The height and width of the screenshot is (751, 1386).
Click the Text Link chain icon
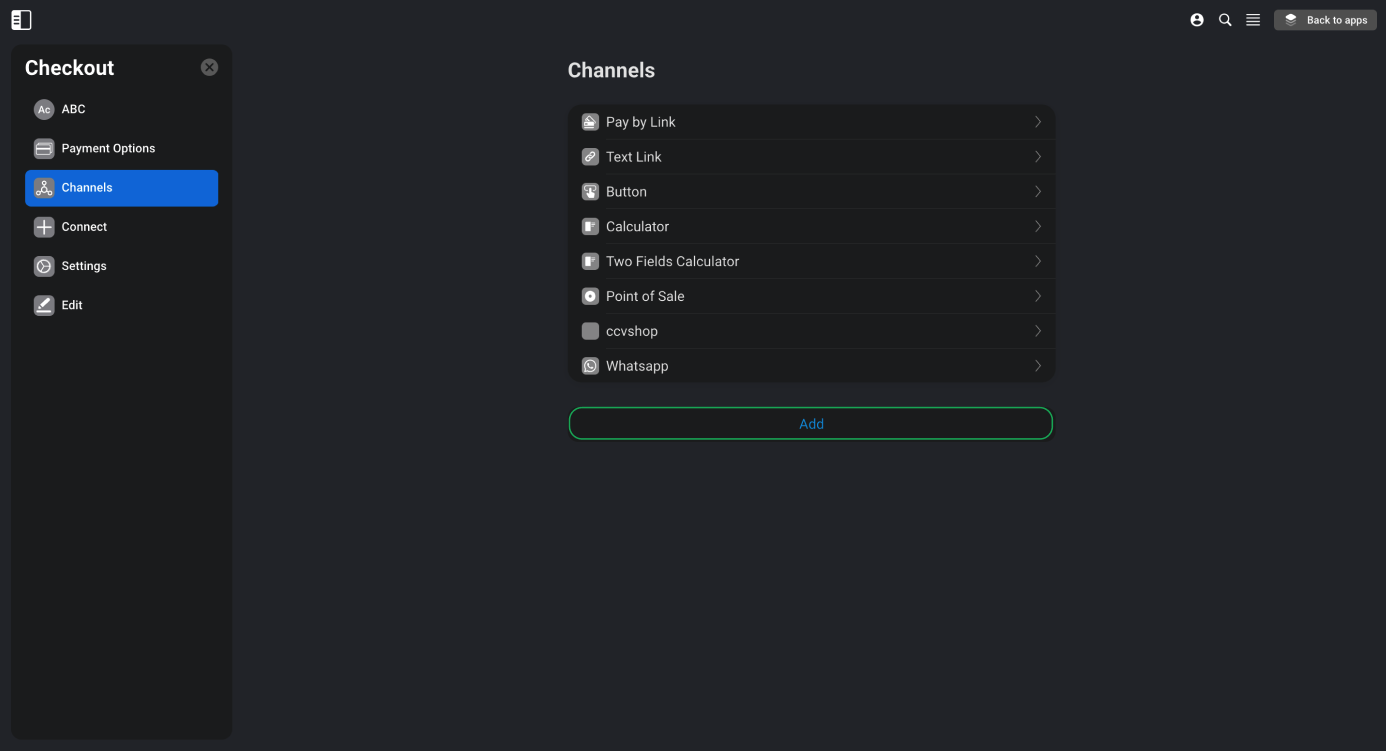[x=590, y=157]
